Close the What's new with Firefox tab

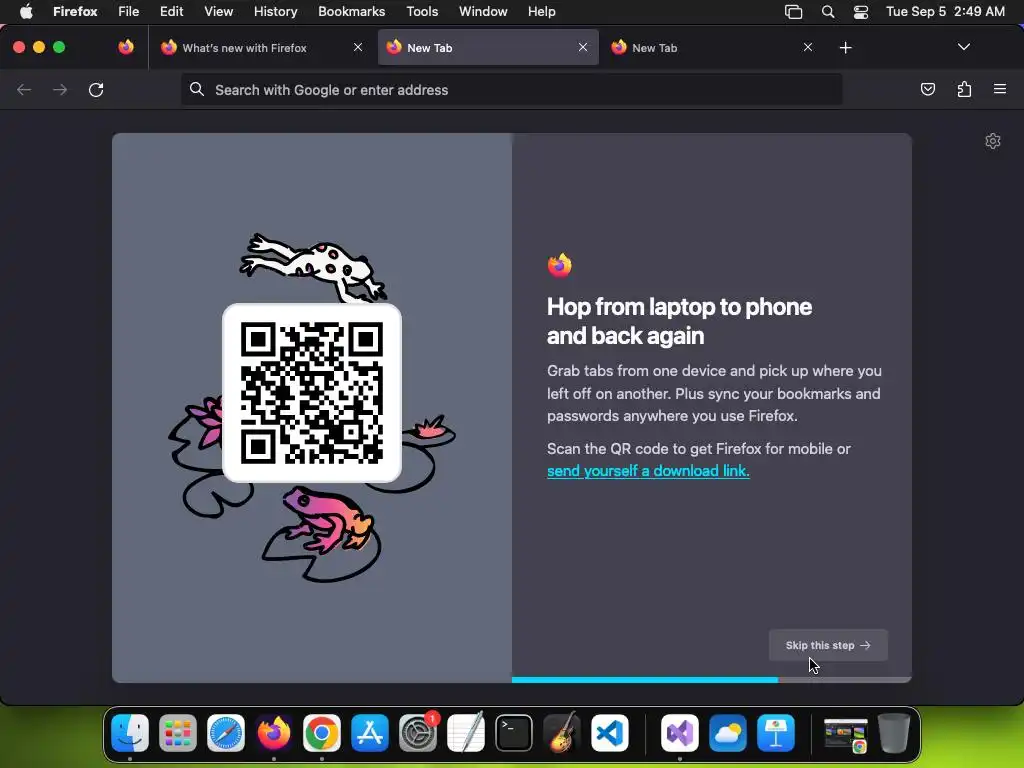coord(358,47)
